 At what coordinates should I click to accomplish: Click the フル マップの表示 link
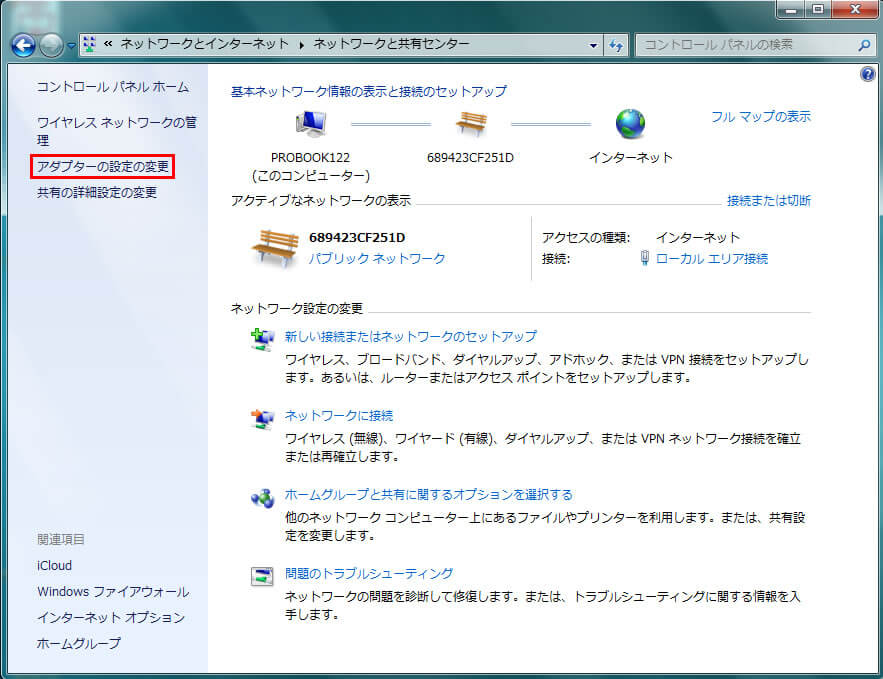coord(760,117)
